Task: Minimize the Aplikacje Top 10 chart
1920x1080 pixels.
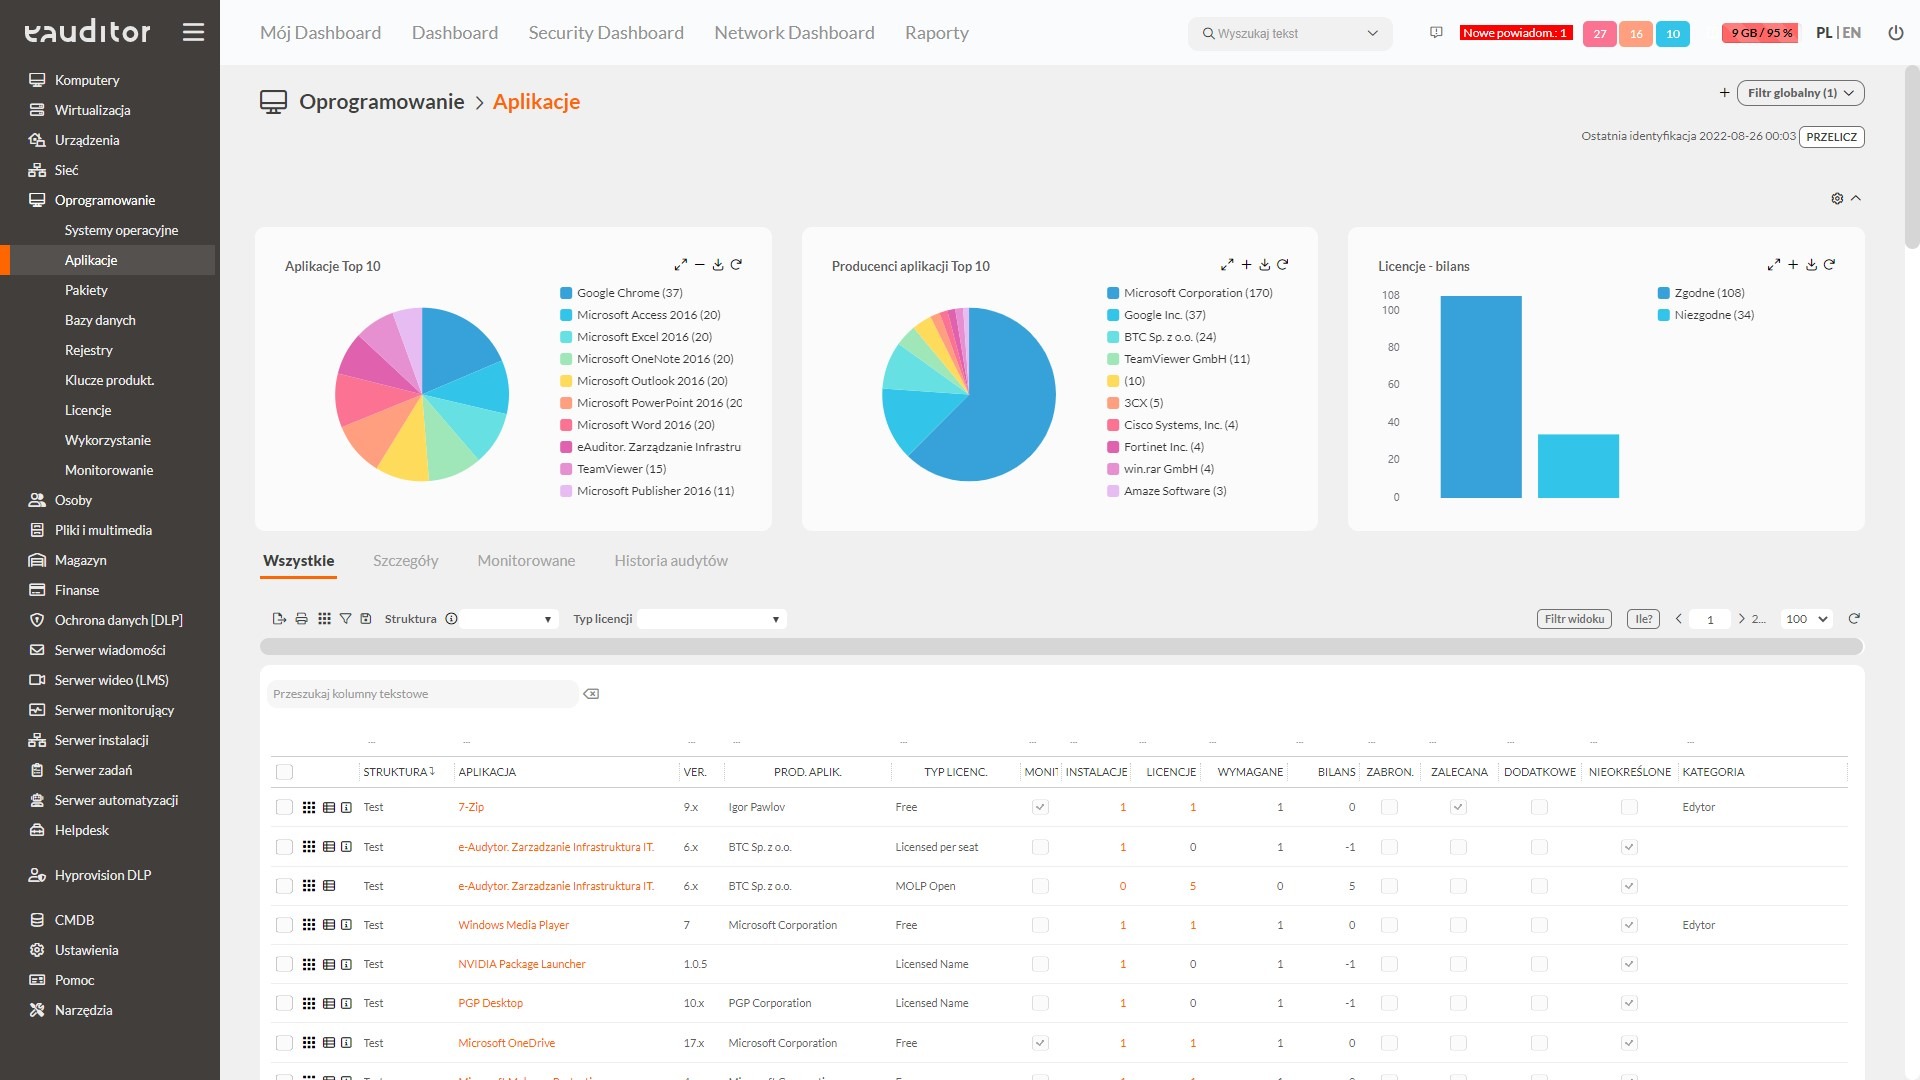Action: coord(700,265)
